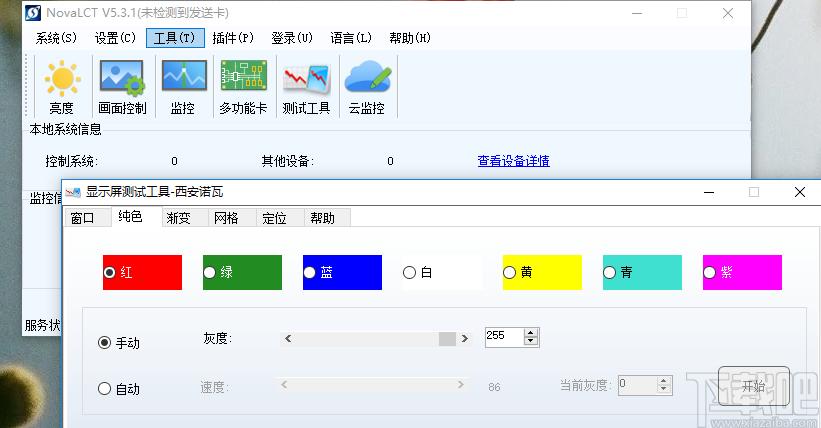The height and width of the screenshot is (428, 821).
Task: Switch to the 纯色 tab
Action: coord(136,216)
